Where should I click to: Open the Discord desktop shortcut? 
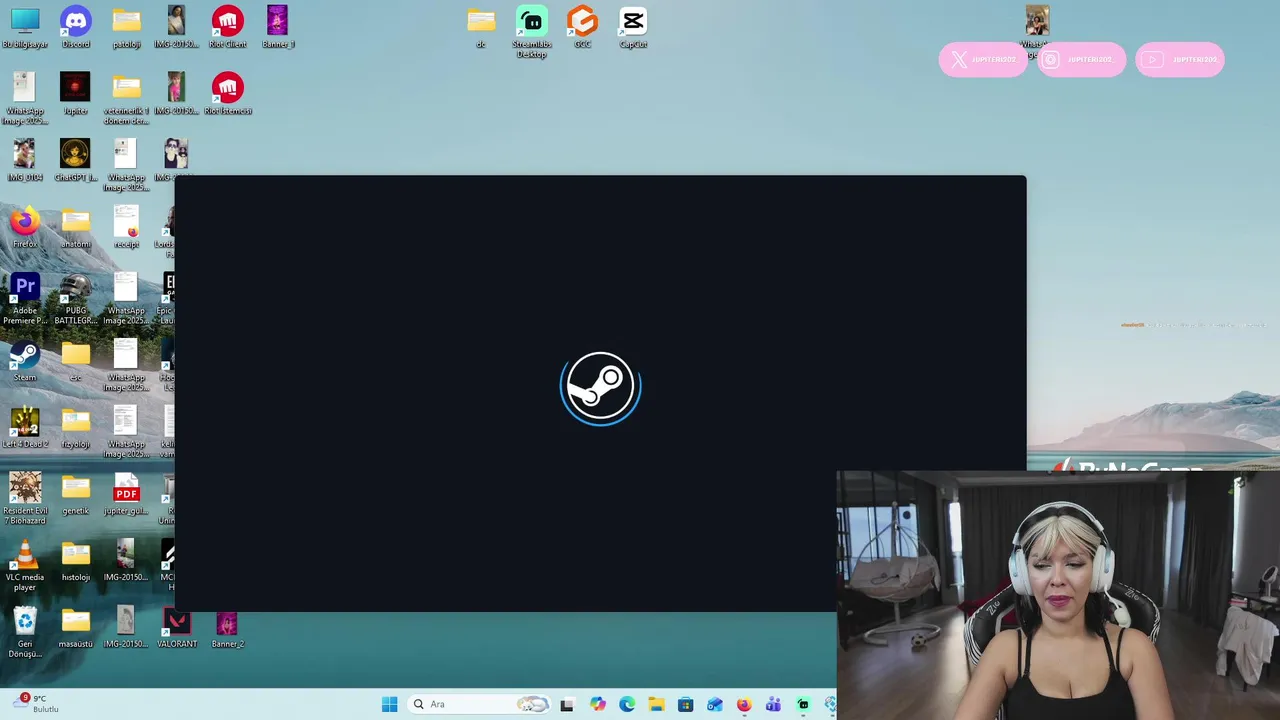coord(75,28)
